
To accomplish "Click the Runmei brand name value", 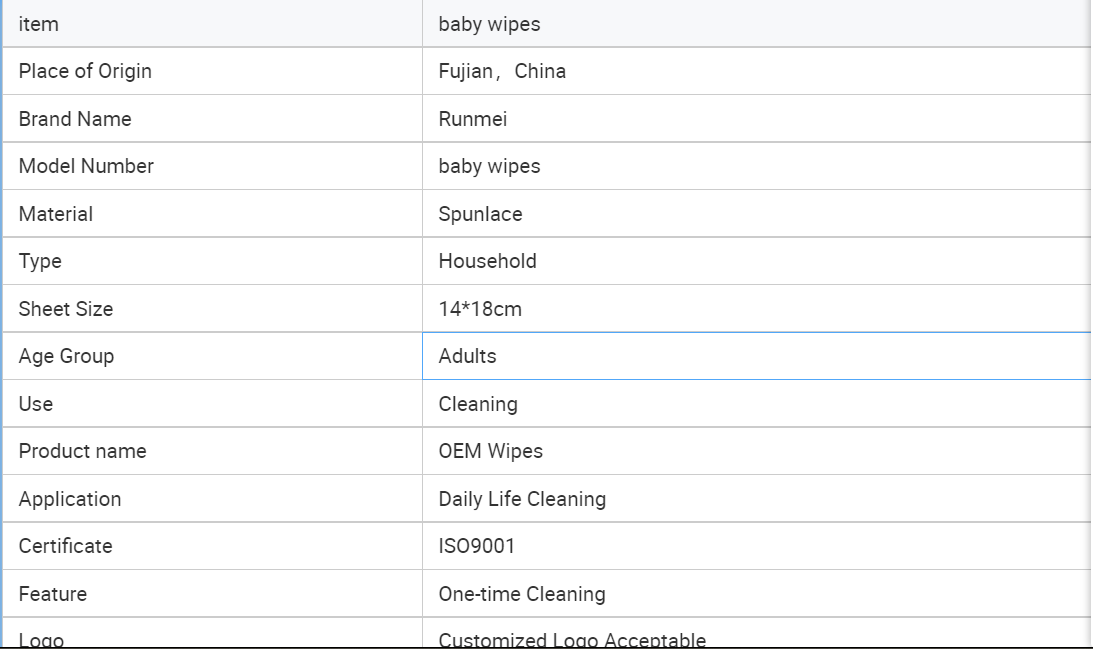I will click(473, 119).
